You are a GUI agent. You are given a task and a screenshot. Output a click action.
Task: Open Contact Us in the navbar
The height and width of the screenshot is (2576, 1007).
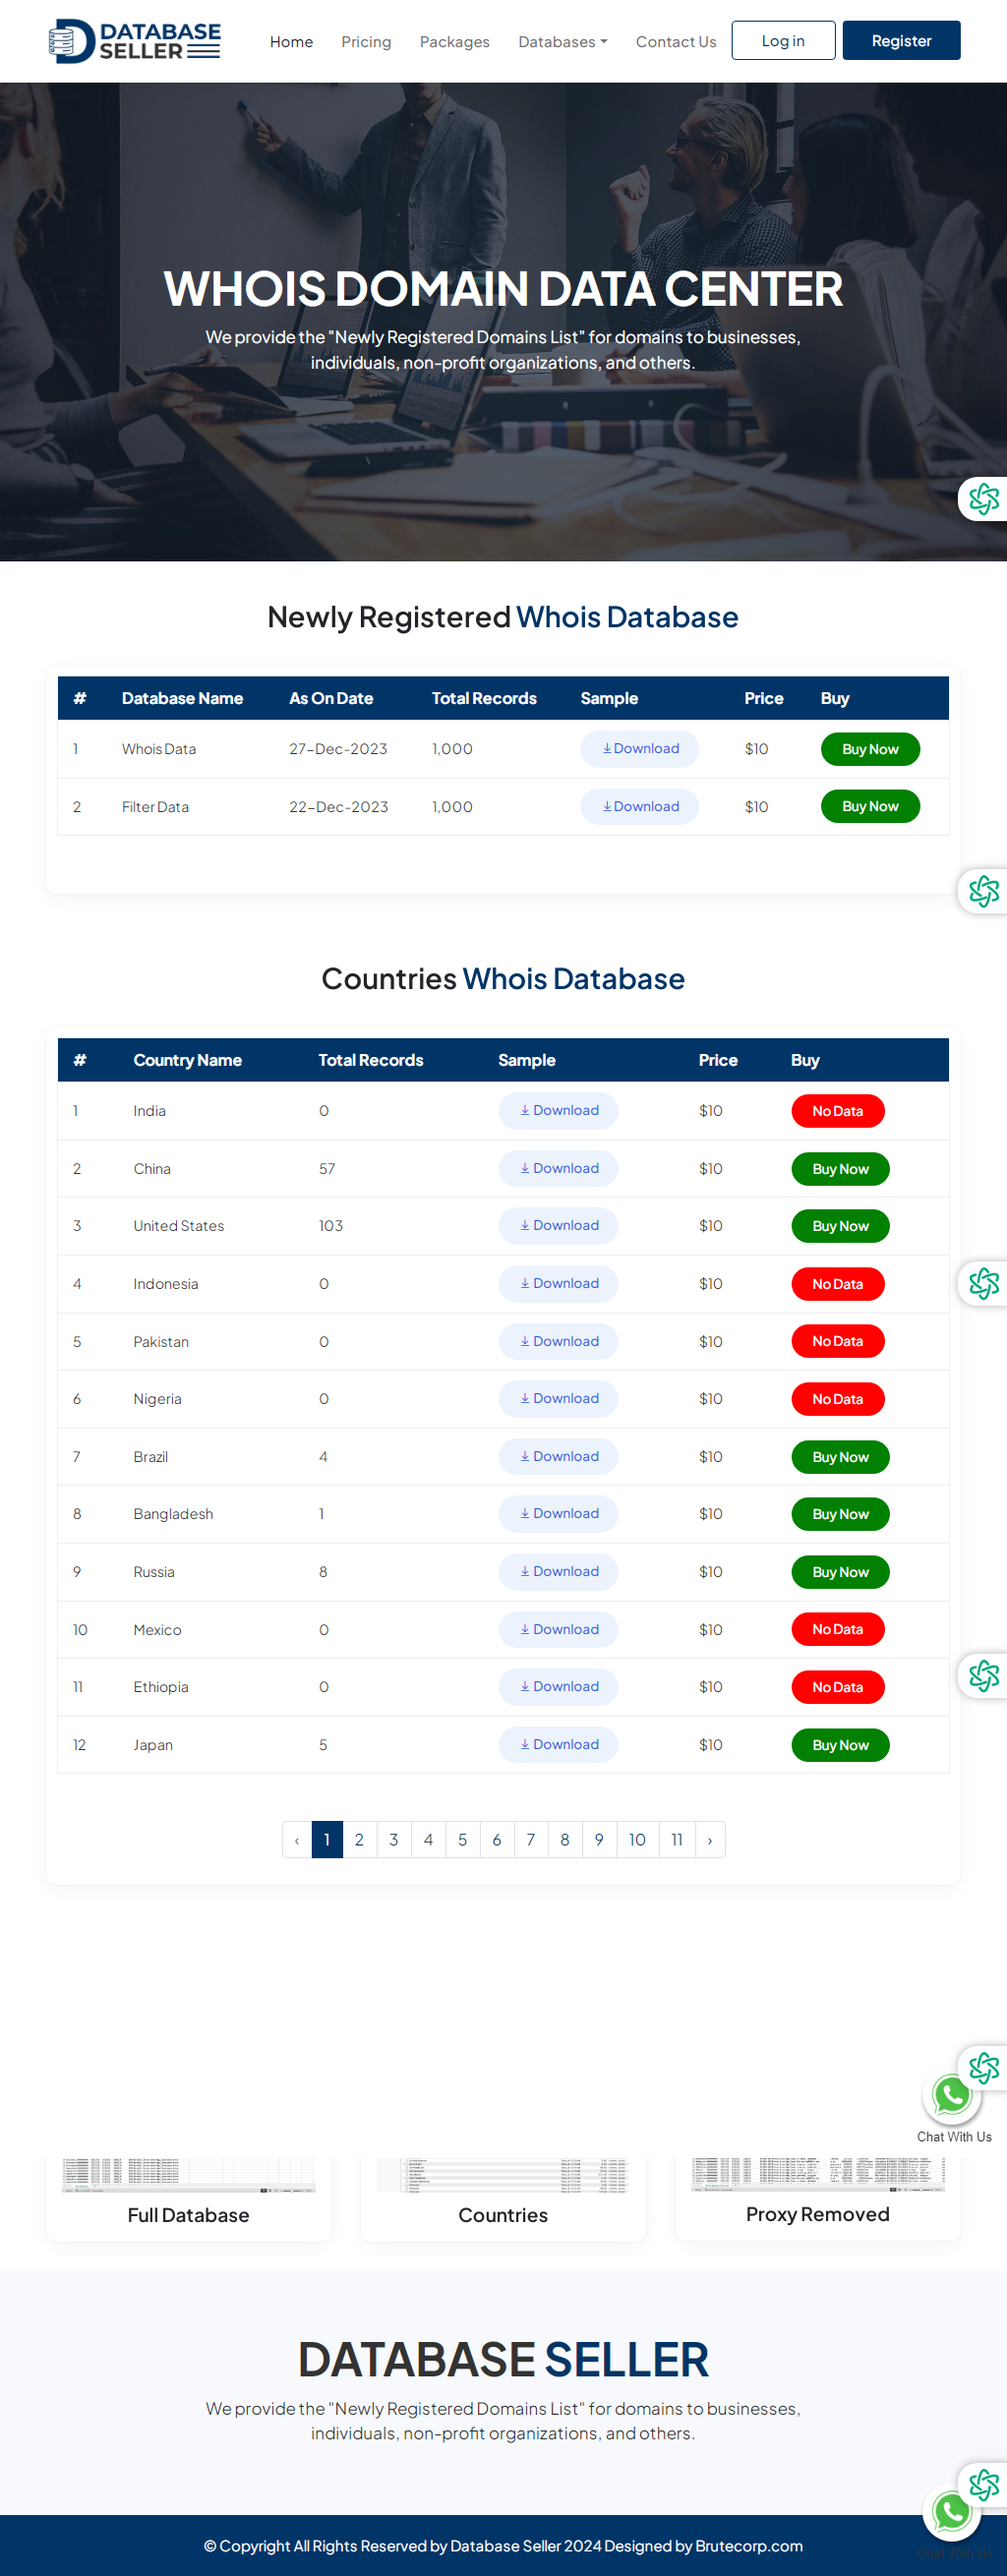point(675,42)
